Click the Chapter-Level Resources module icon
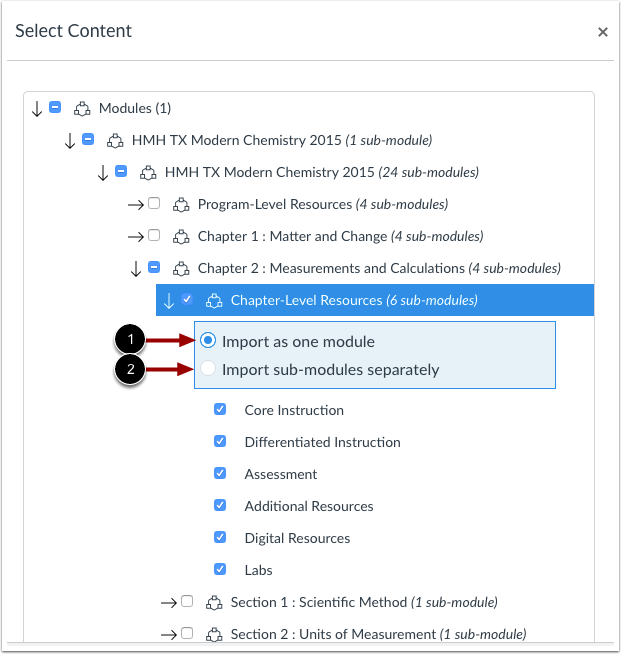621x654 pixels. coord(214,300)
